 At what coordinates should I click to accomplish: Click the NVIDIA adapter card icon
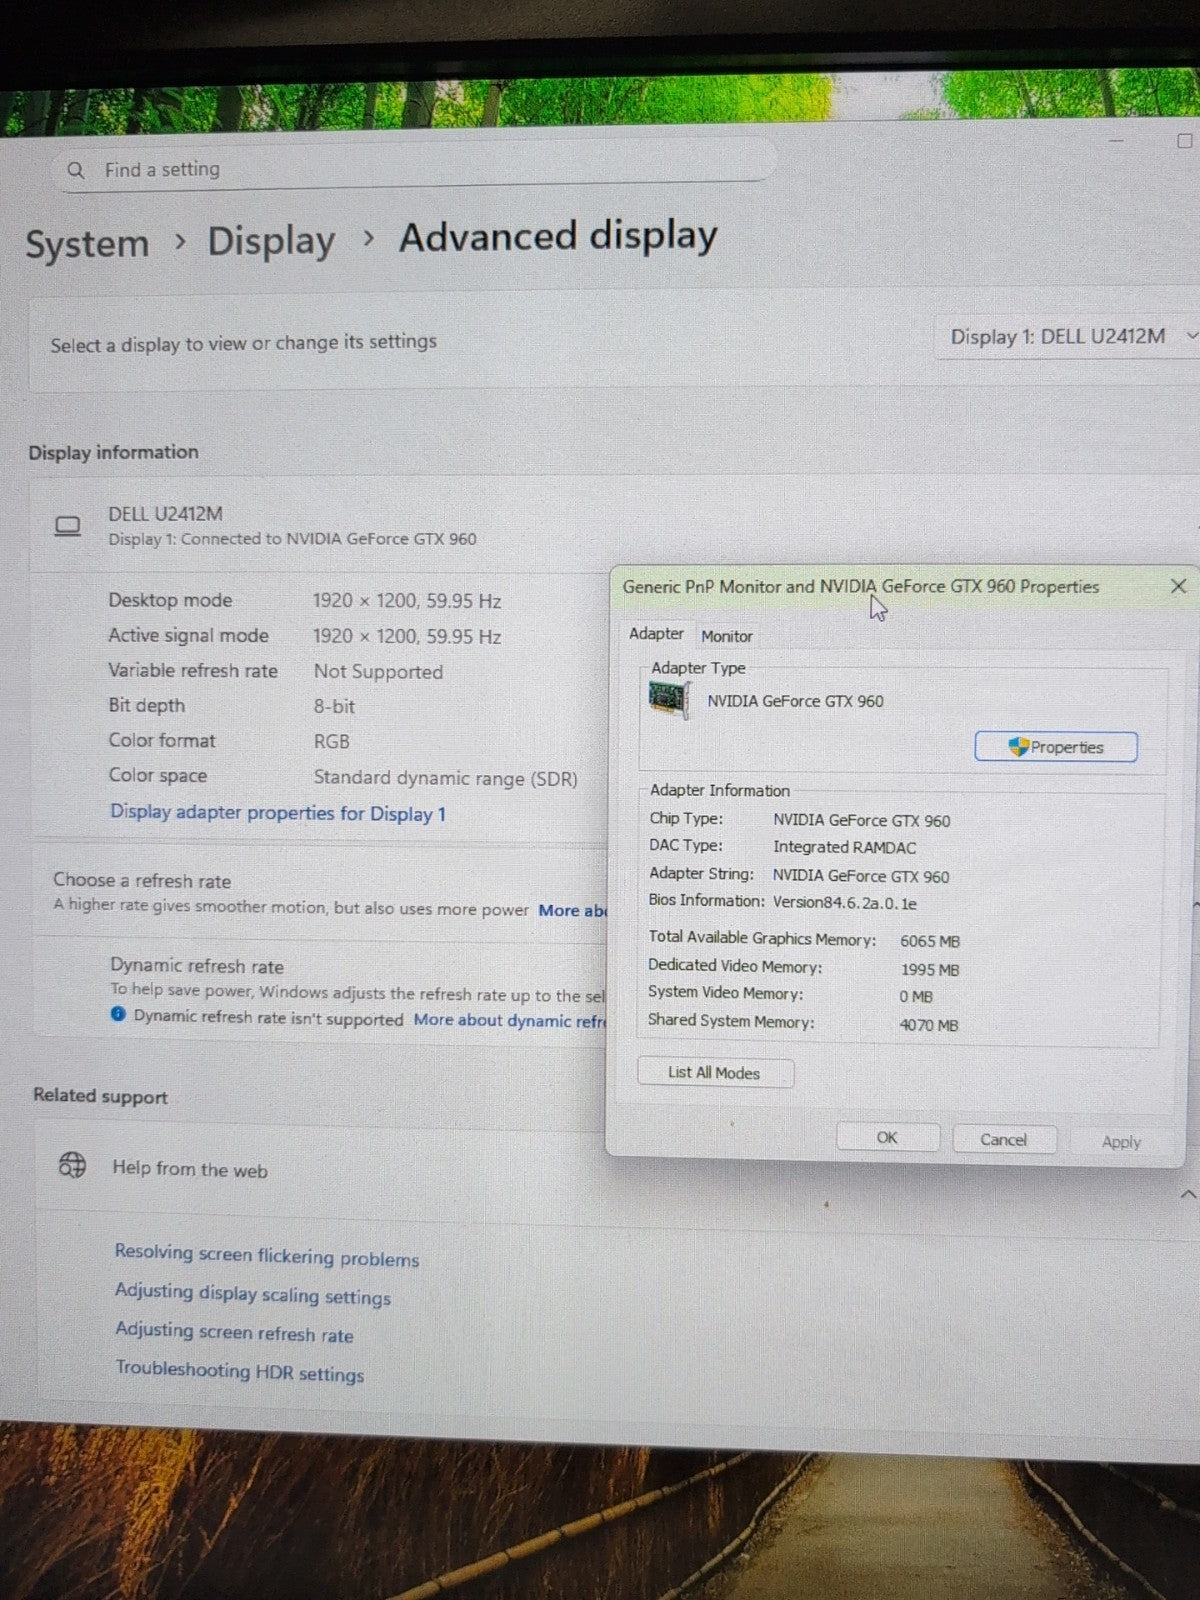click(x=668, y=699)
